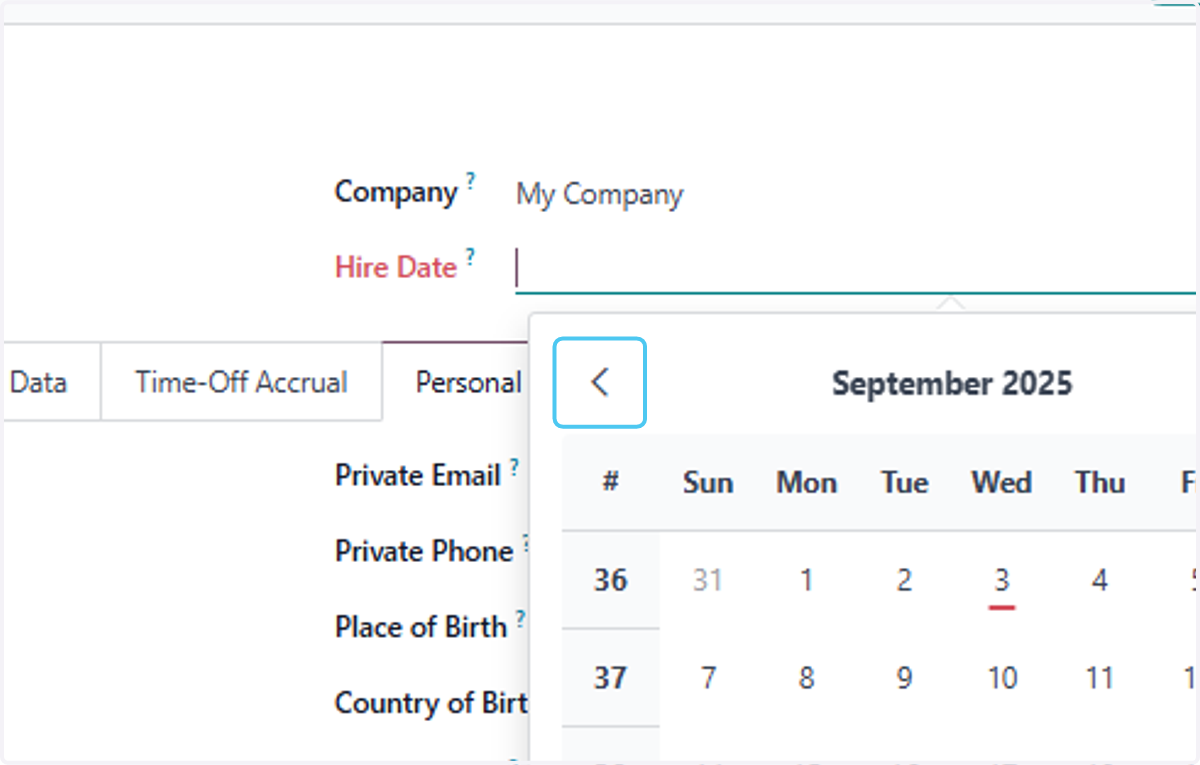Switch to the Time-Off Accrual tab
The image size is (1200, 765).
tap(242, 382)
